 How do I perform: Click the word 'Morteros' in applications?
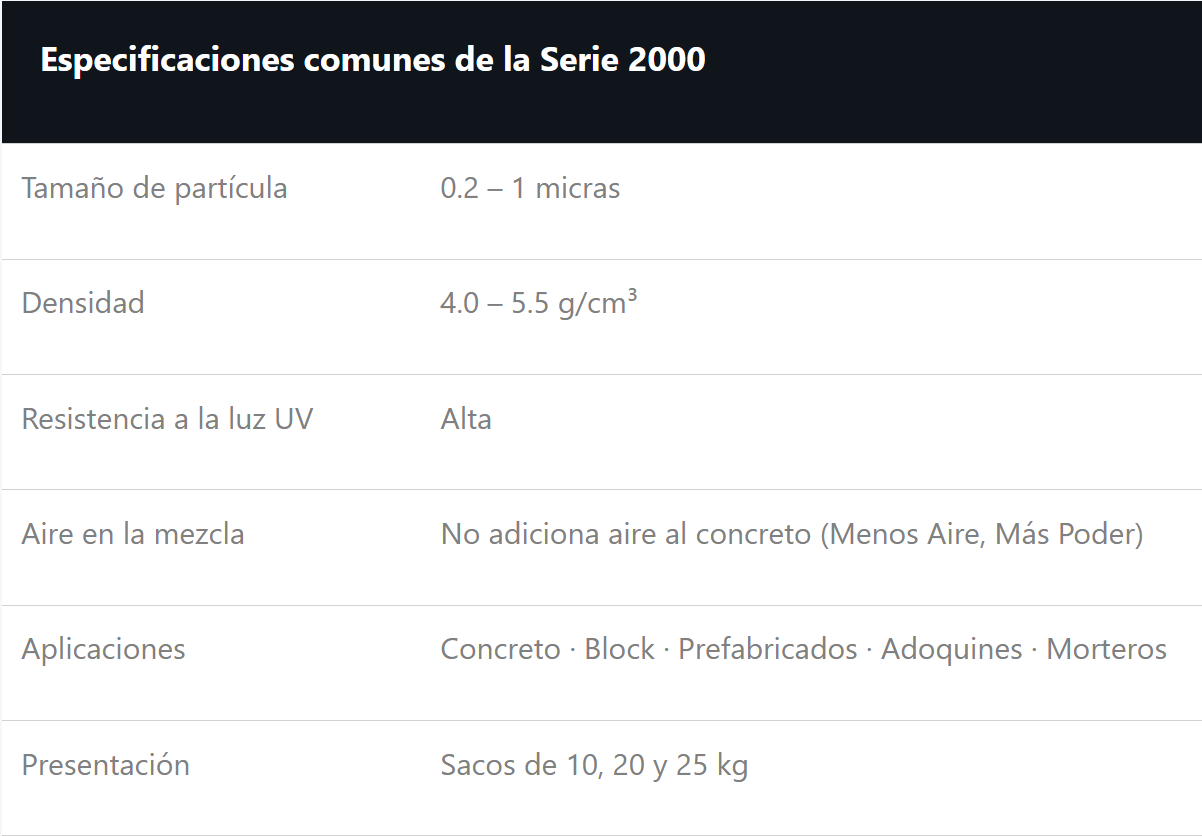pos(1107,649)
